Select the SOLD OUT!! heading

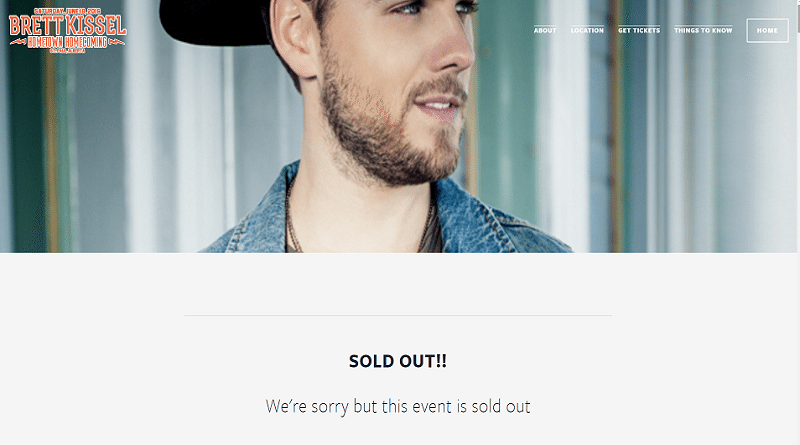(x=398, y=362)
